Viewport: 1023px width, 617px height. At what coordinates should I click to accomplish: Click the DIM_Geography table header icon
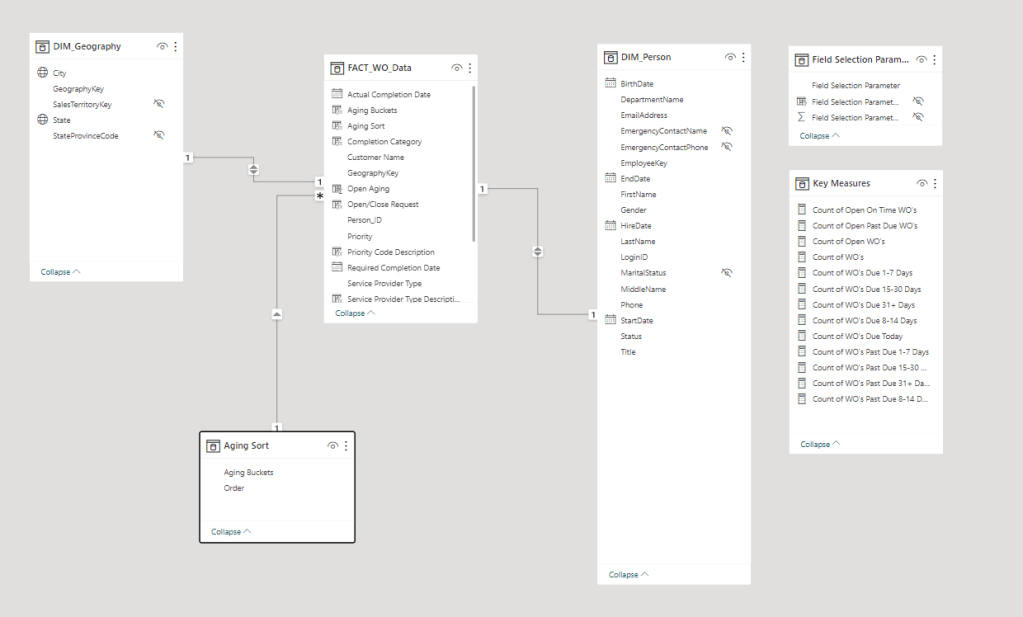coord(43,47)
